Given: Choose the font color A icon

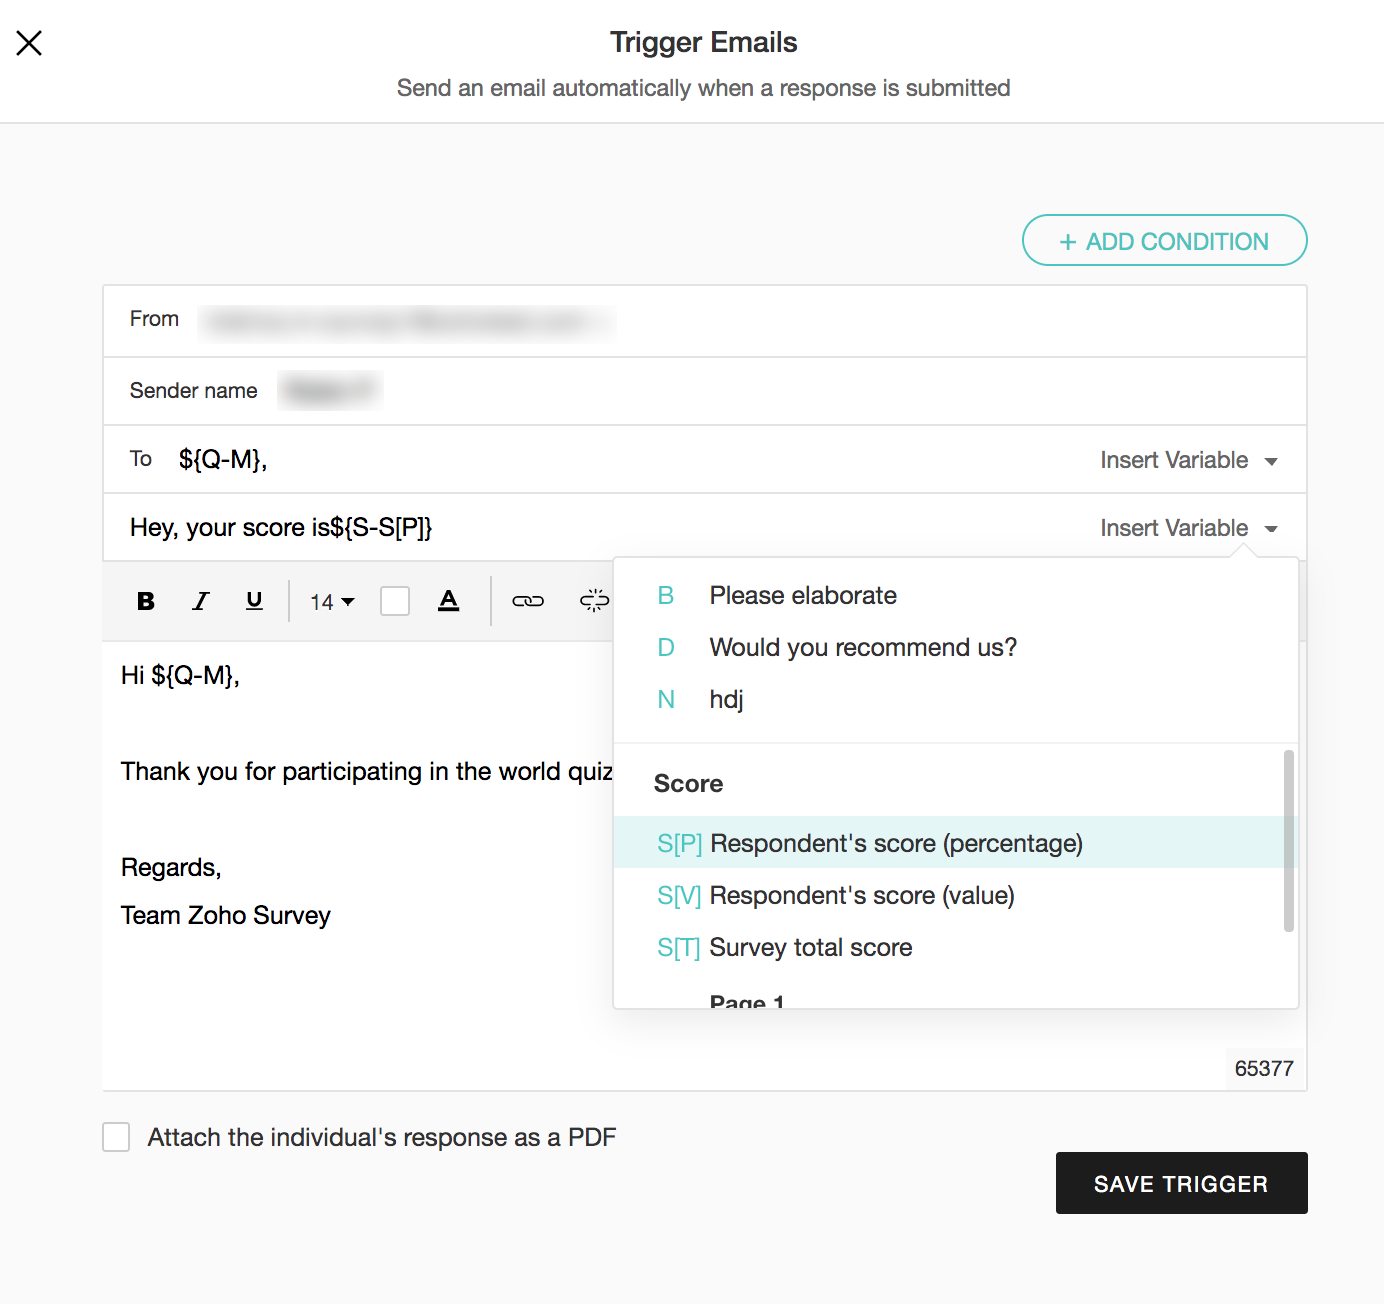Looking at the screenshot, I should point(449,601).
